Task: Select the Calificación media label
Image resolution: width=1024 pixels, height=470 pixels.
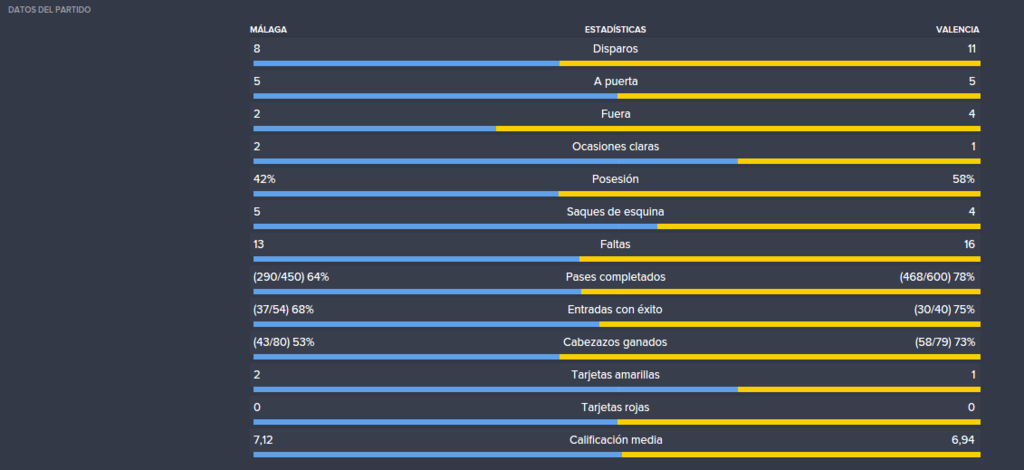Action: coord(615,440)
